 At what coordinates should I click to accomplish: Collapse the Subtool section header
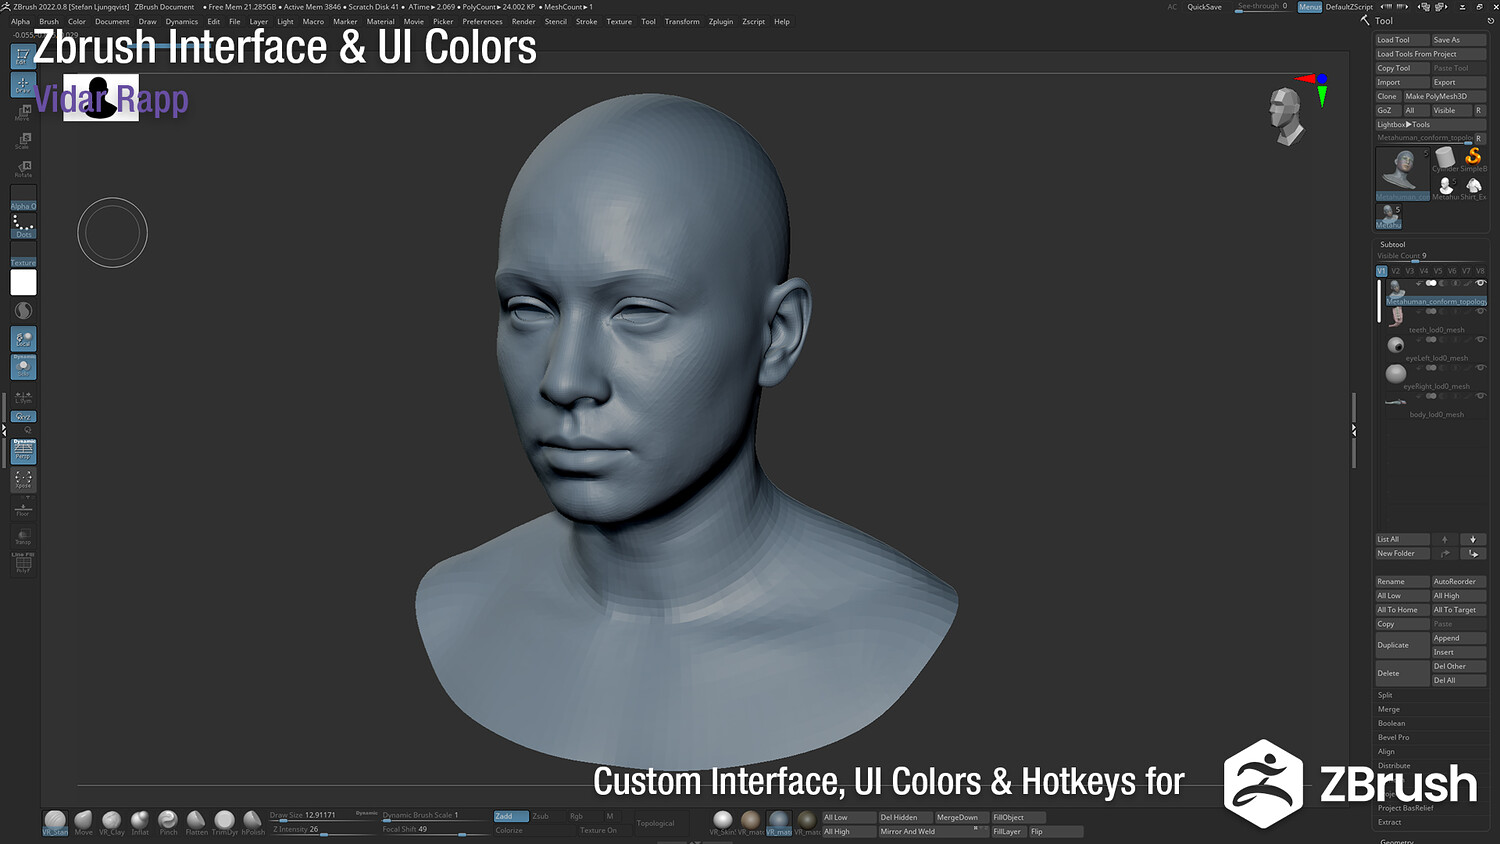click(x=1393, y=244)
